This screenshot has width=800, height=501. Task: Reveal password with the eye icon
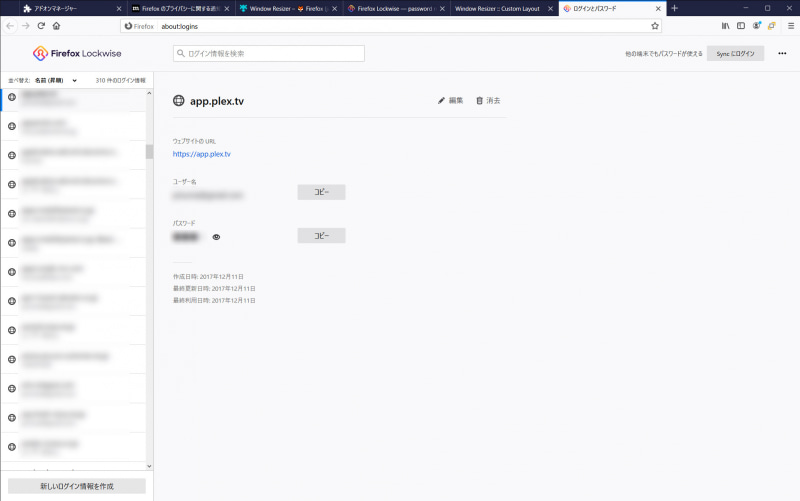pos(216,237)
